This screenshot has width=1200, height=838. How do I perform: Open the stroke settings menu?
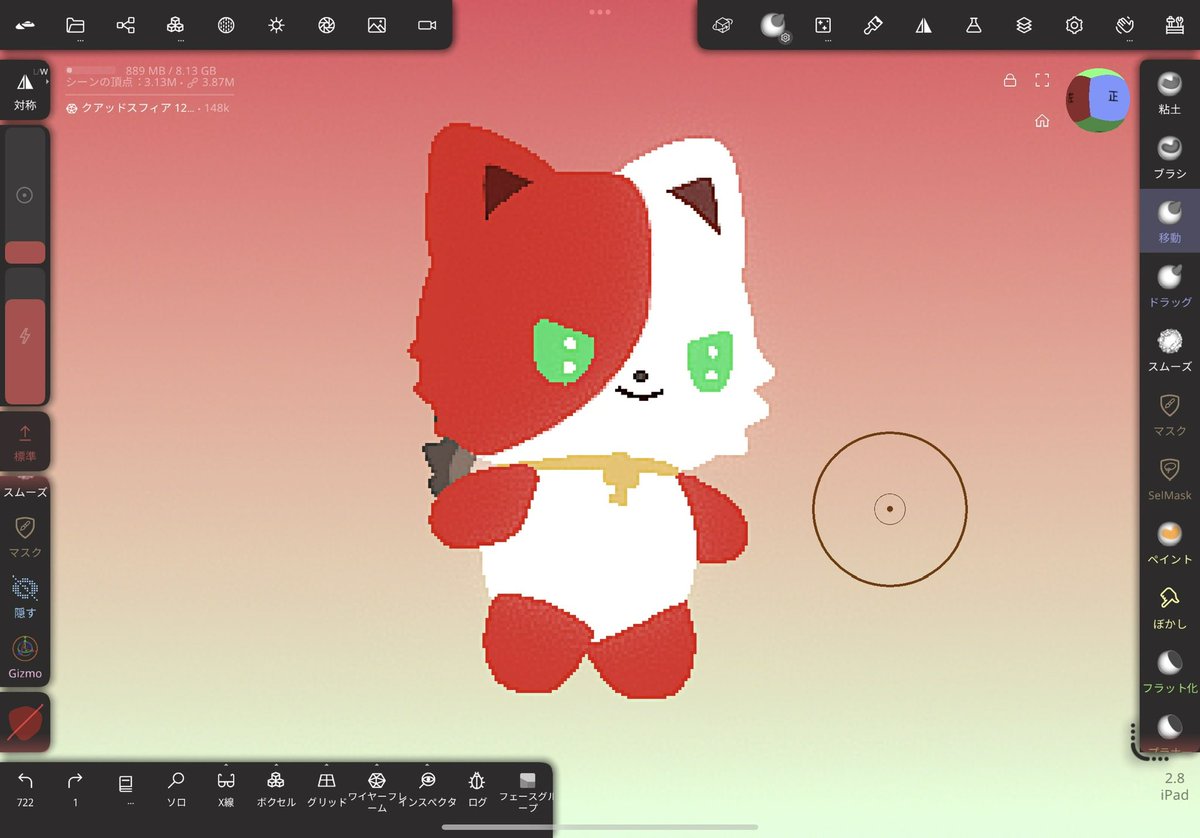point(824,25)
